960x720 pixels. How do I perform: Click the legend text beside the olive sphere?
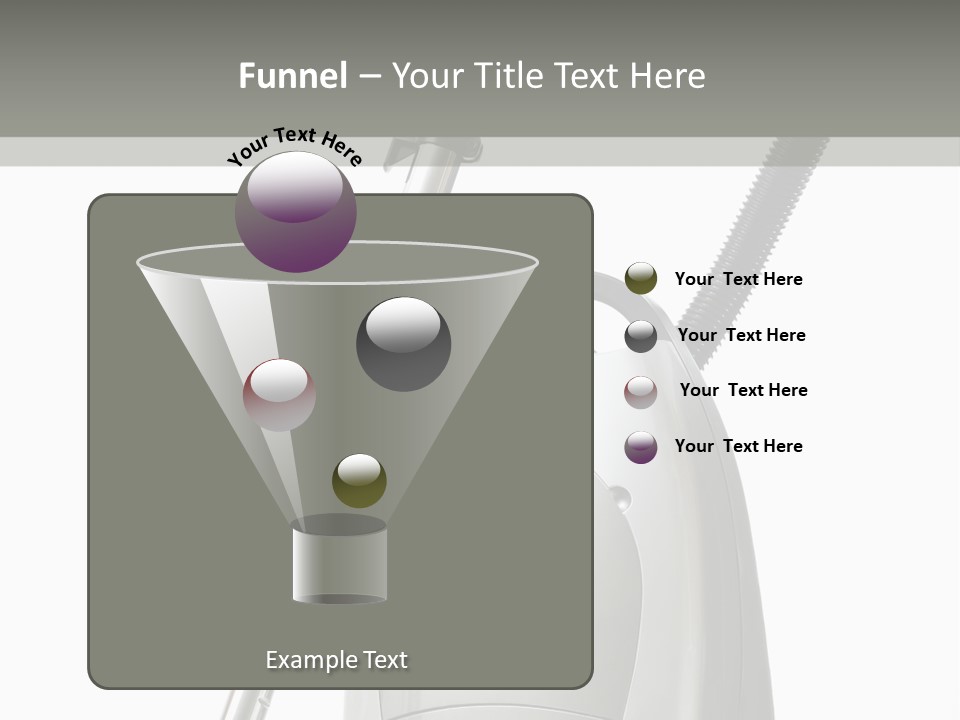coord(738,279)
